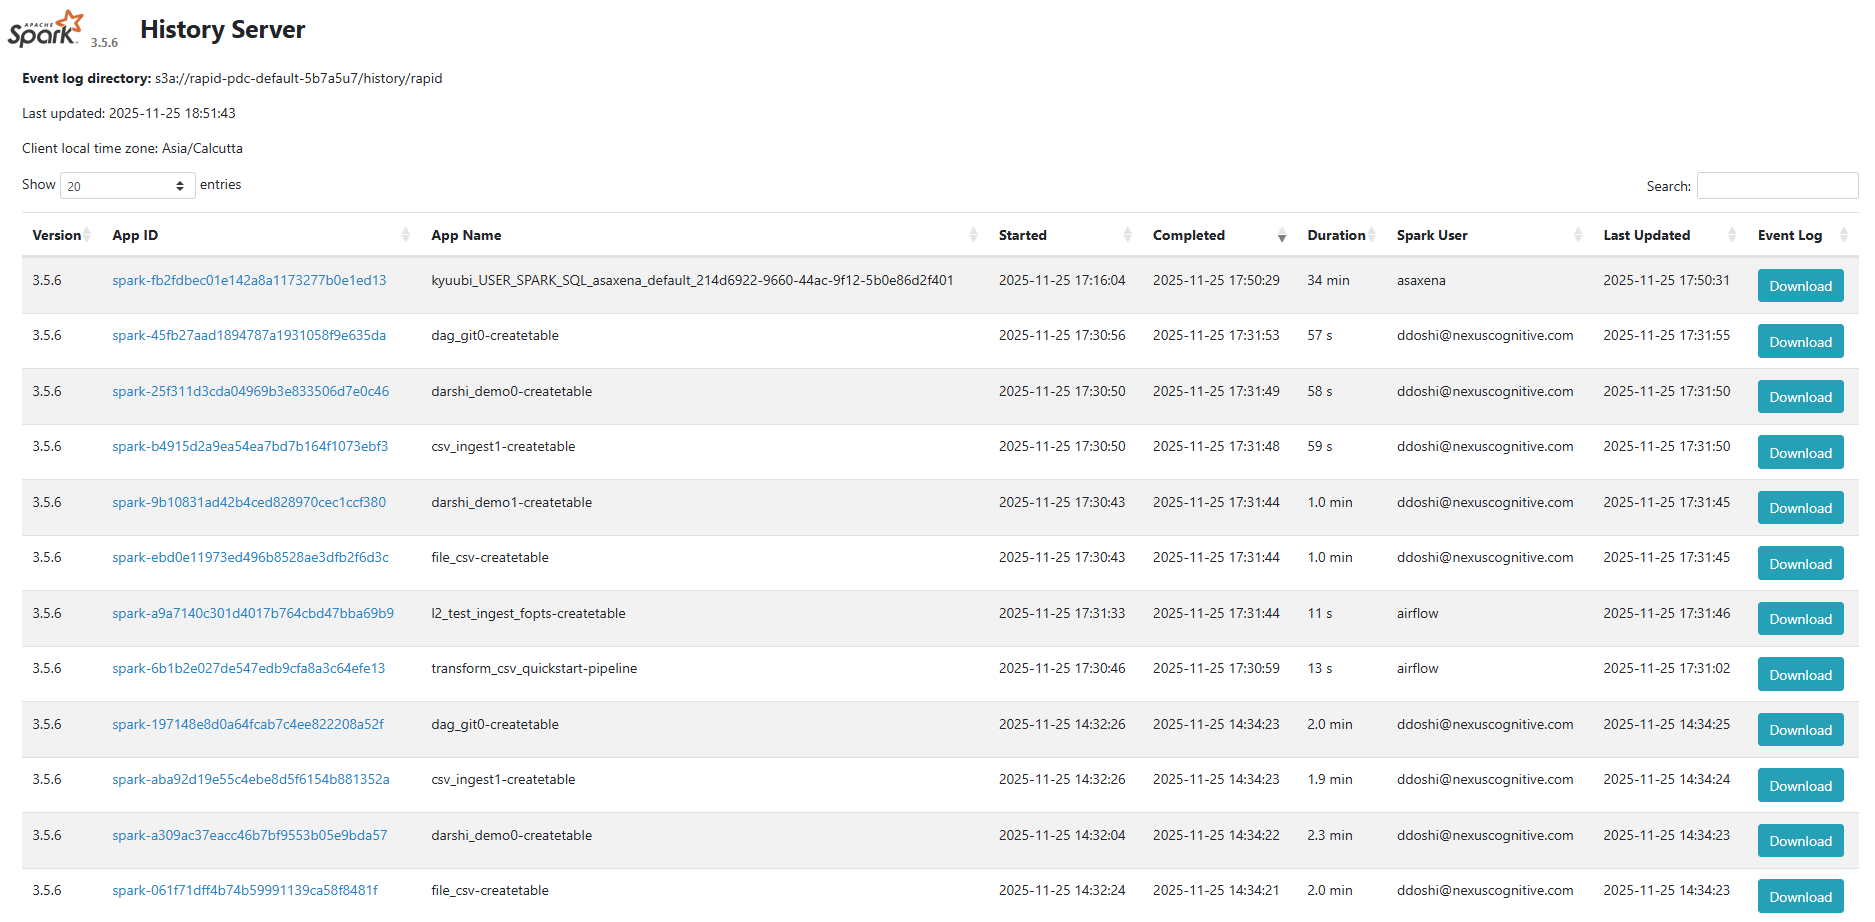Viewport: 1875px width, 922px height.
Task: Open app spark-061f71dff4b74b59991139ca58f8481f
Action: tap(245, 890)
